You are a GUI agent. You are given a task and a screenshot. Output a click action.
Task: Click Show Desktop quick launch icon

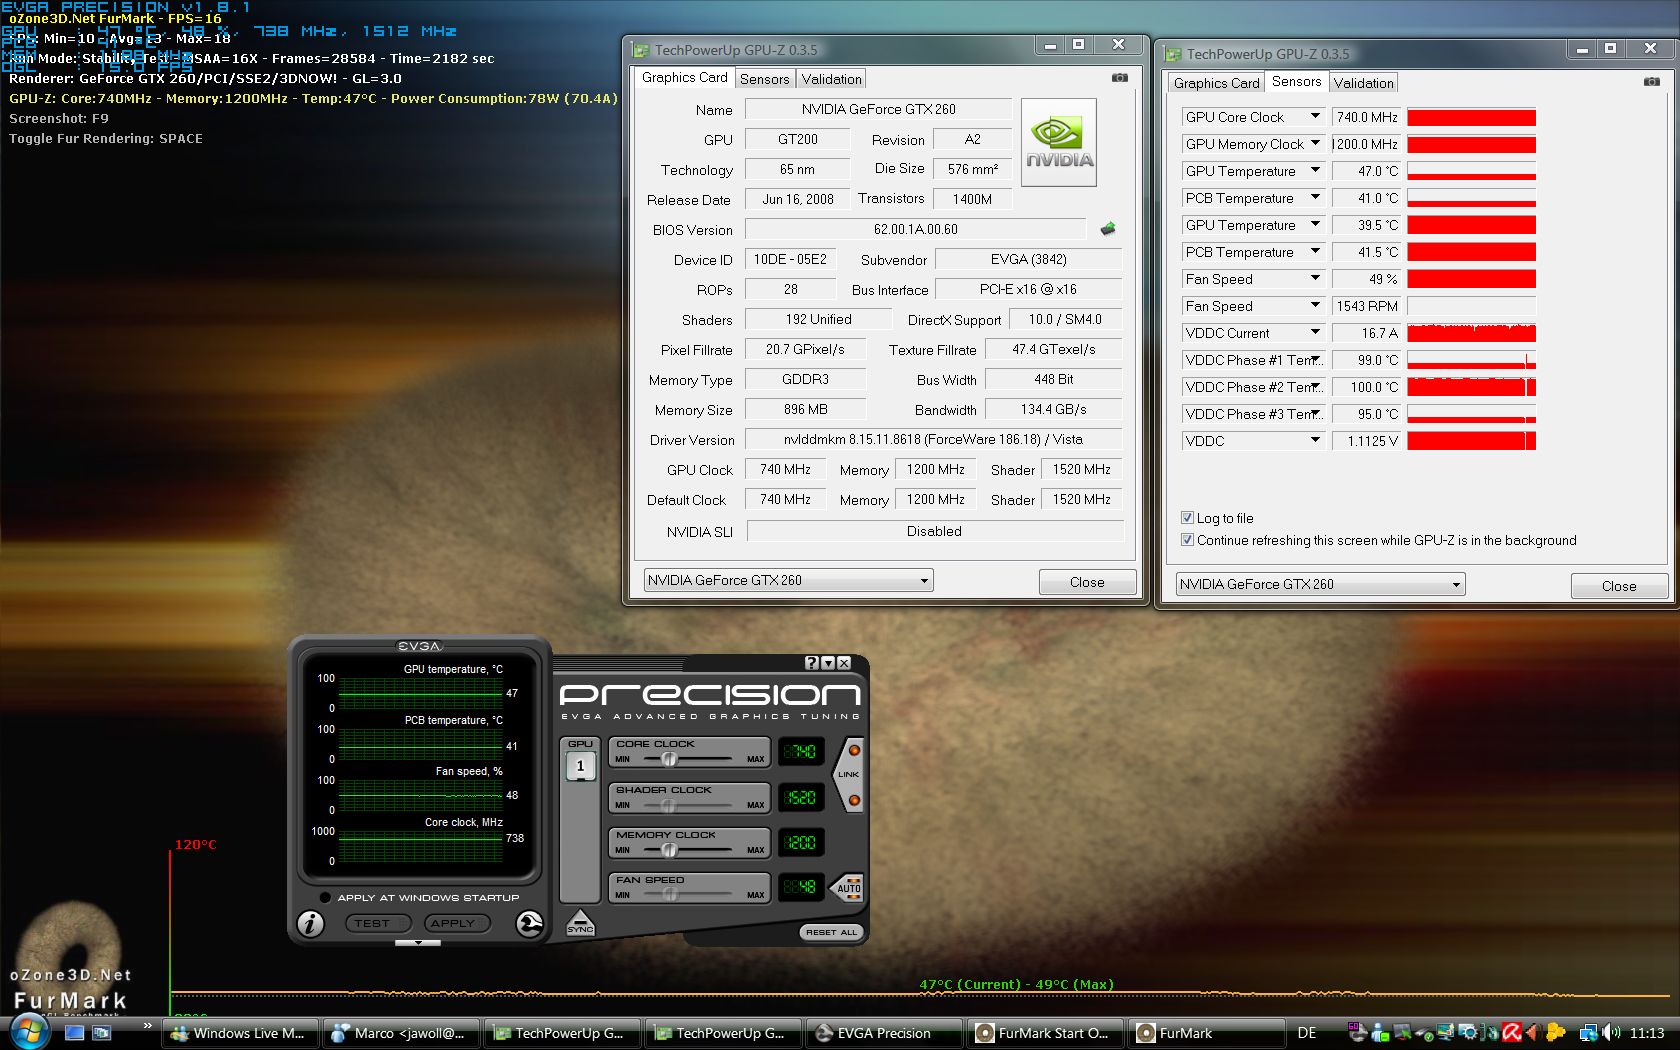tap(74, 1033)
